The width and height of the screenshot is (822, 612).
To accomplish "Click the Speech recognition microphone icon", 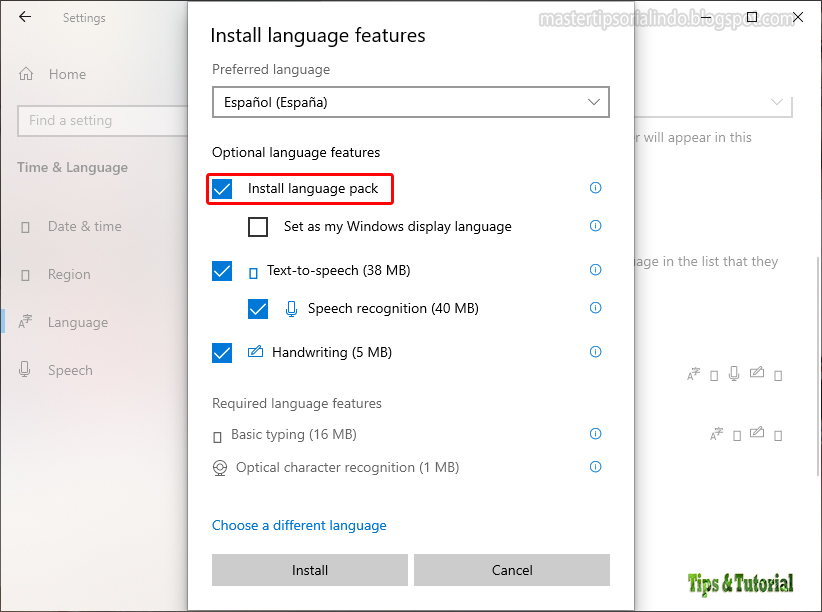I will point(291,308).
